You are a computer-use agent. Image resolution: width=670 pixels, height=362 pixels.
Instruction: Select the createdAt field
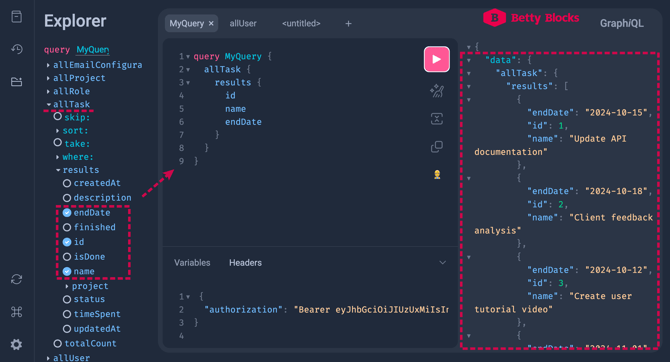67,183
